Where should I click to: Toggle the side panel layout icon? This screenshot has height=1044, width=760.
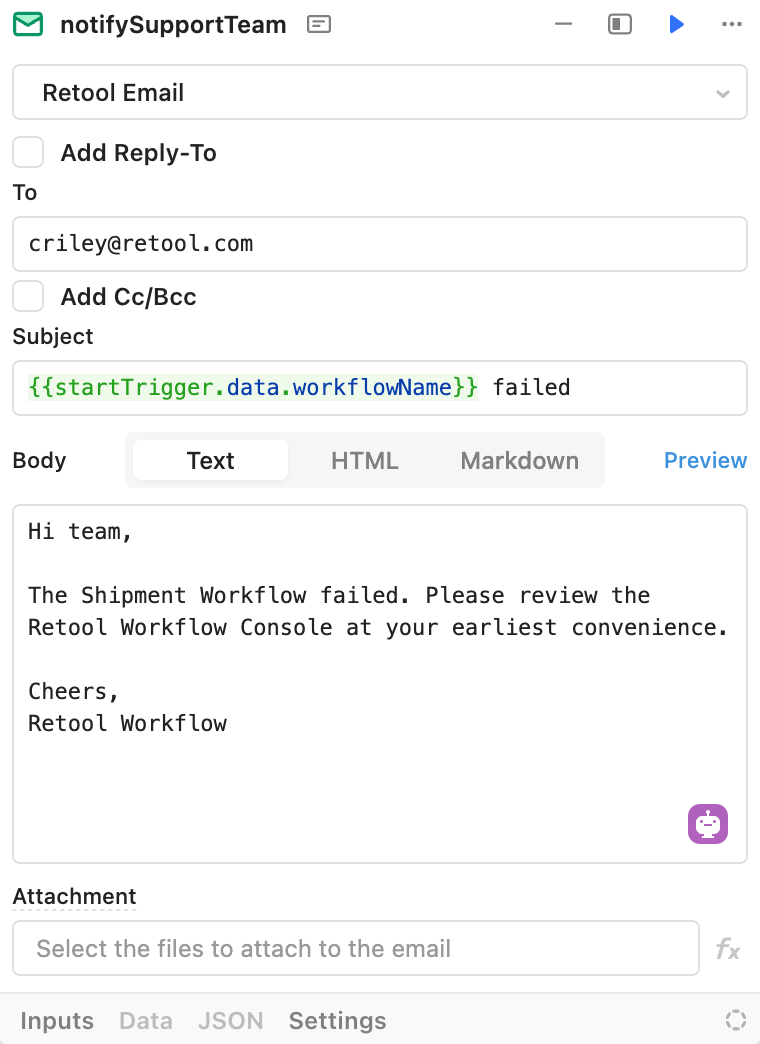pyautogui.click(x=619, y=25)
